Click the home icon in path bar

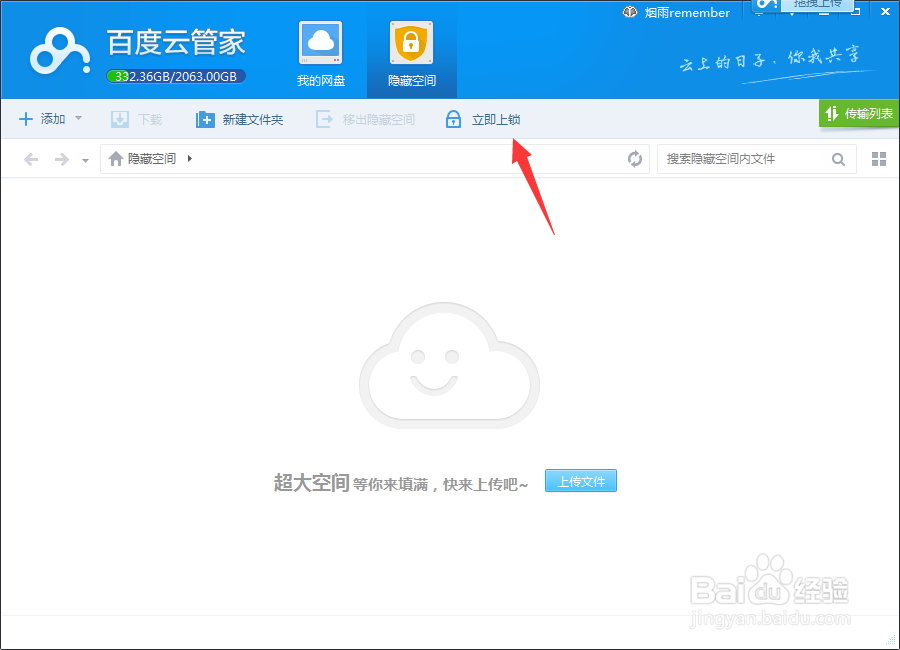point(116,158)
